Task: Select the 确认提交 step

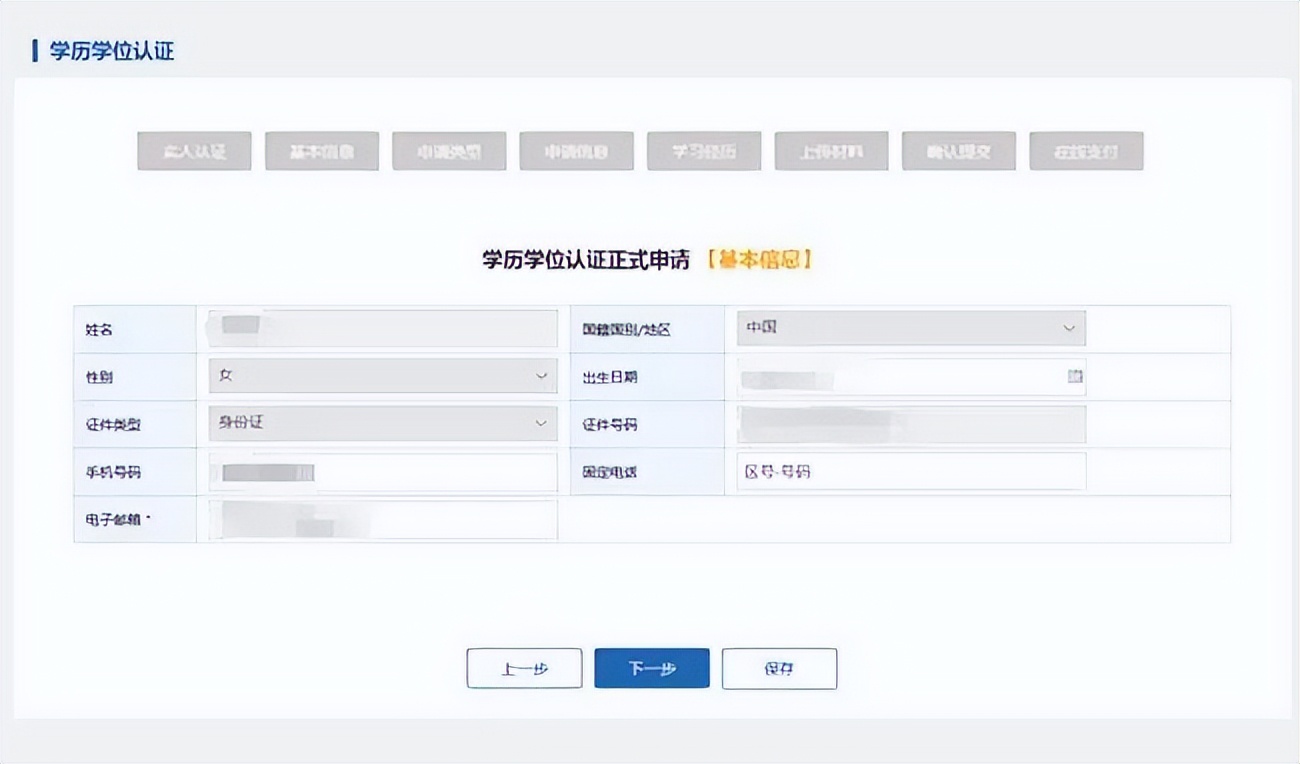Action: [958, 151]
